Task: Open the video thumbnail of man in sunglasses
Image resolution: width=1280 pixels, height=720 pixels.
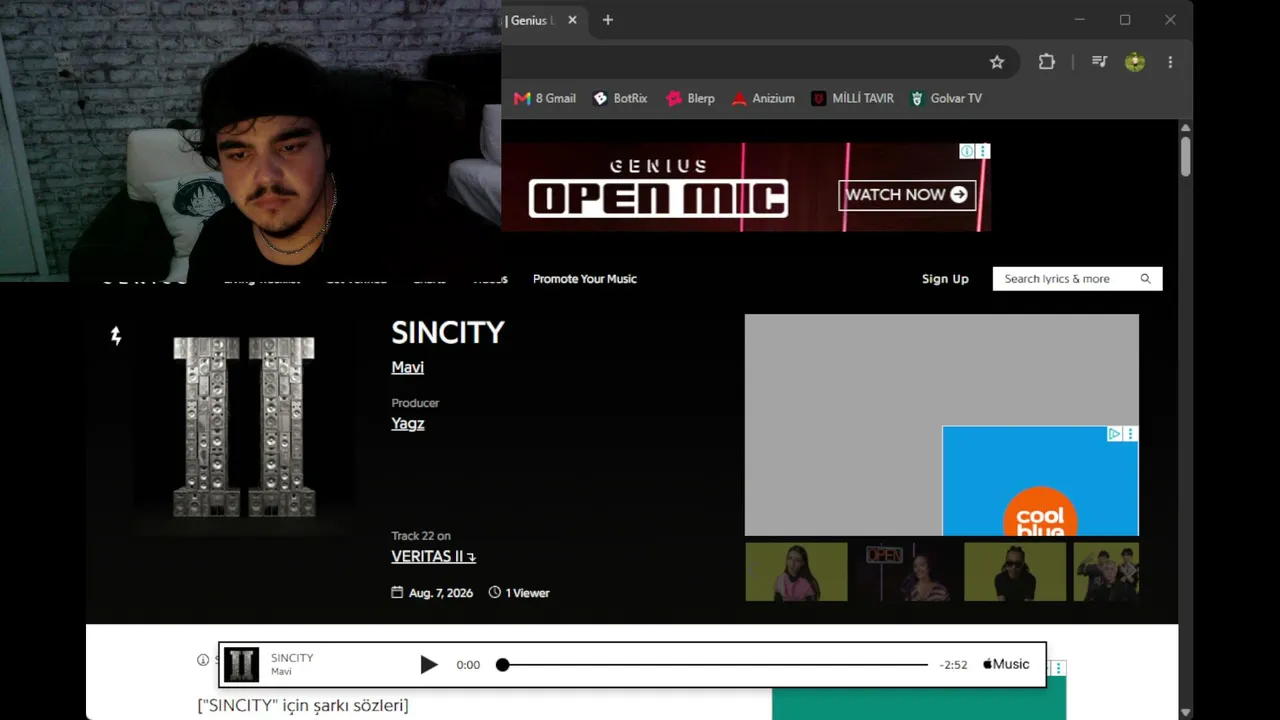Action: click(1015, 572)
